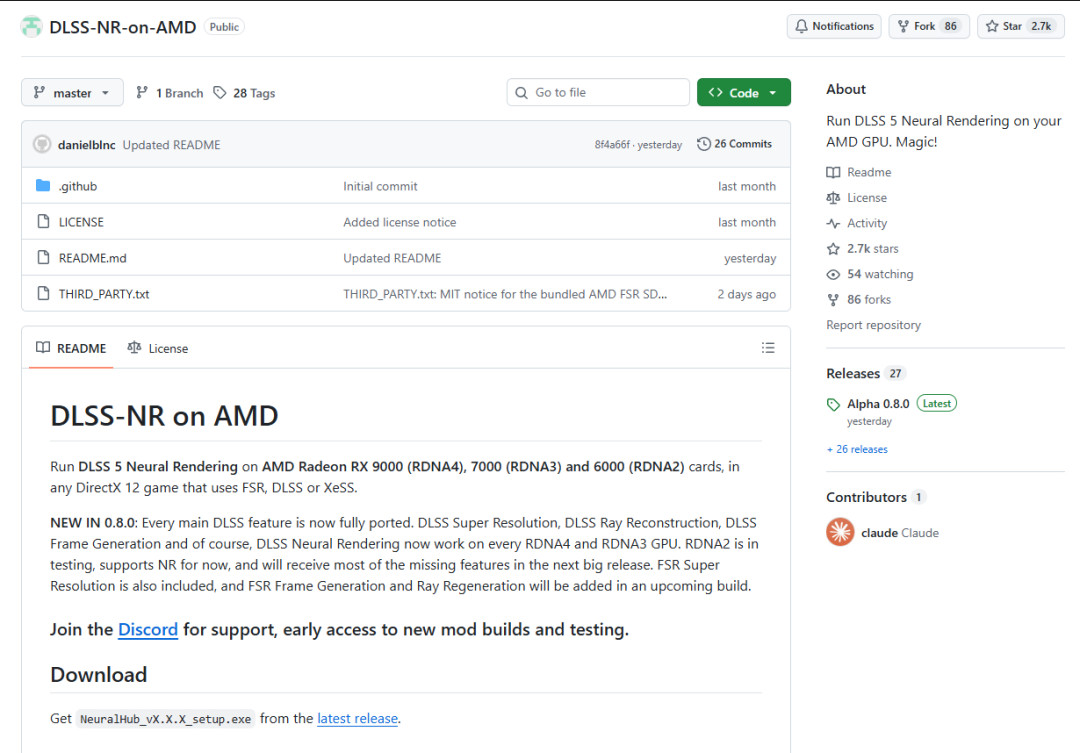
Task: Open the Added license notice commit link
Action: 399,222
